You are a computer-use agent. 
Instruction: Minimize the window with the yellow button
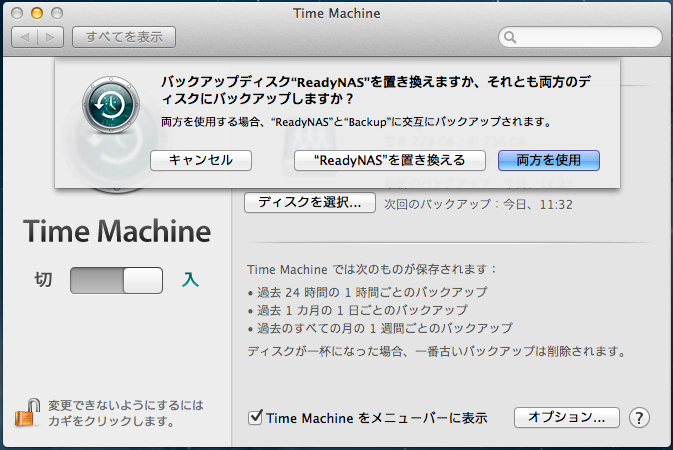(38, 13)
